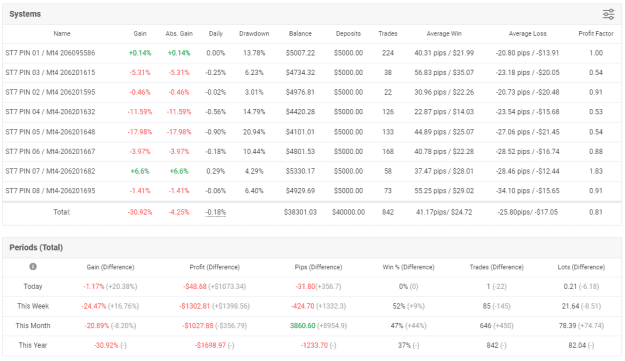Open ST7 PIN 06 / Mt4-206201667 system
The image size is (625, 361).
(50, 151)
